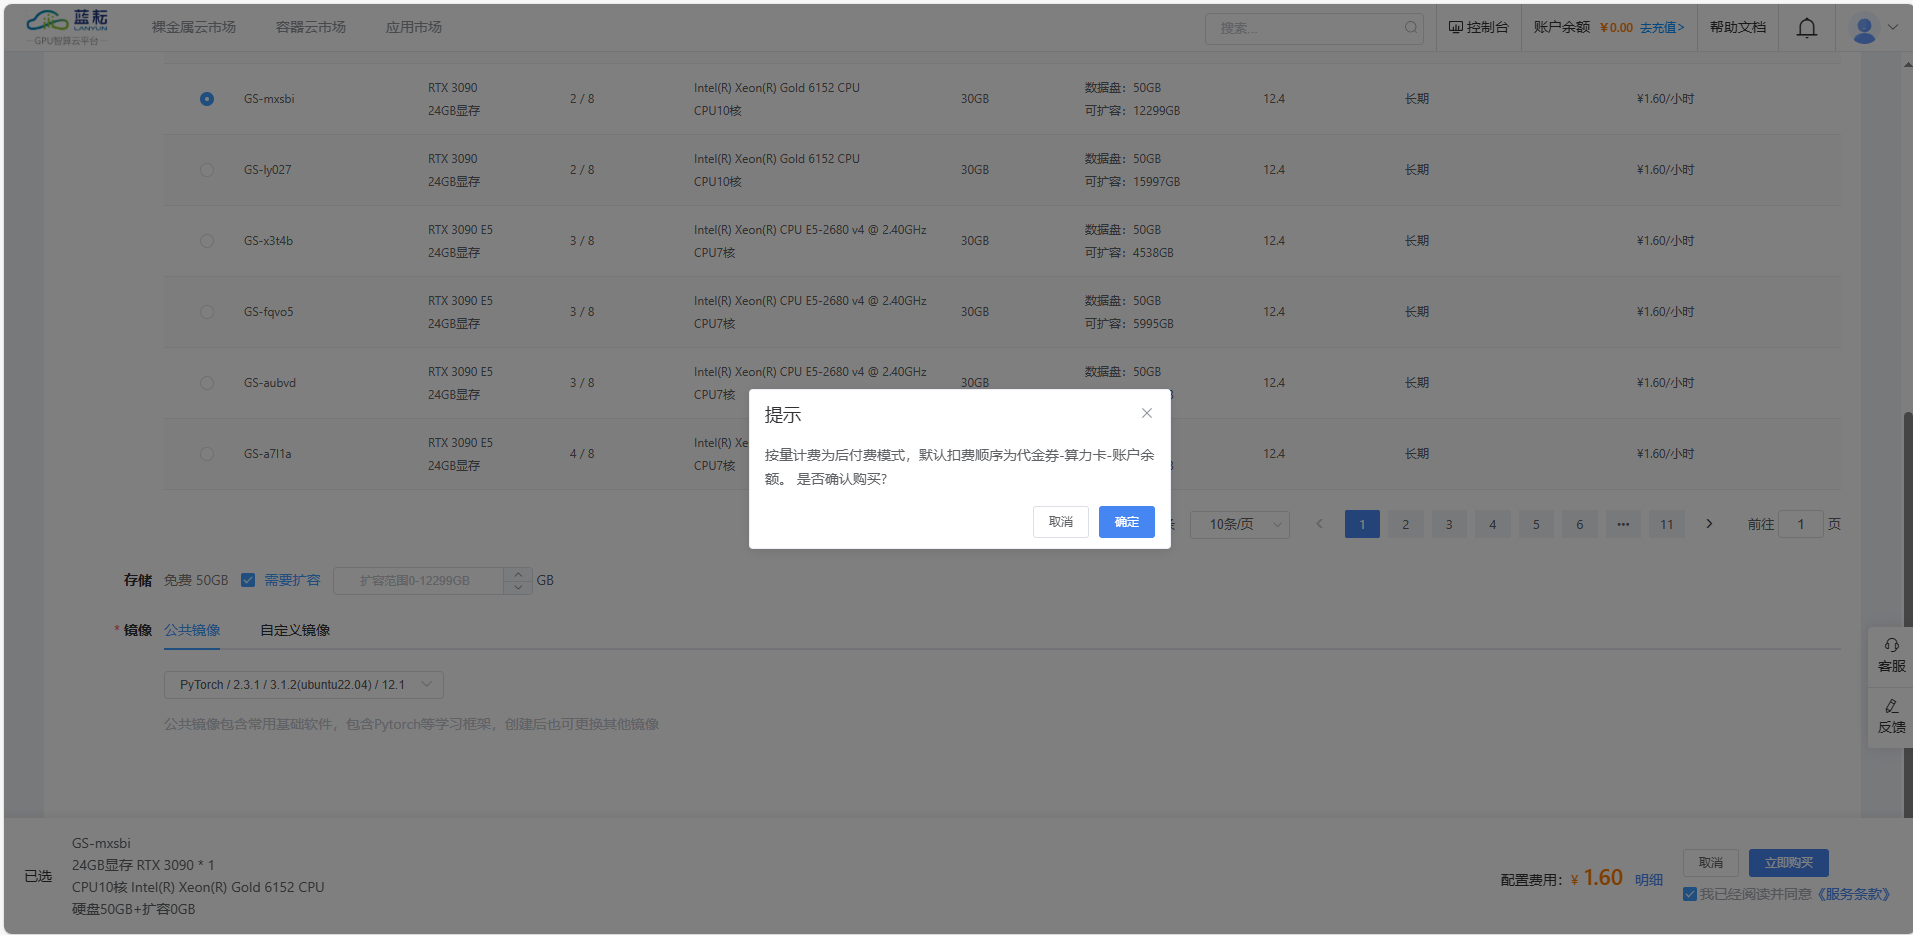Expand the user account chevron
This screenshot has width=1913, height=935.
coord(1893,28)
